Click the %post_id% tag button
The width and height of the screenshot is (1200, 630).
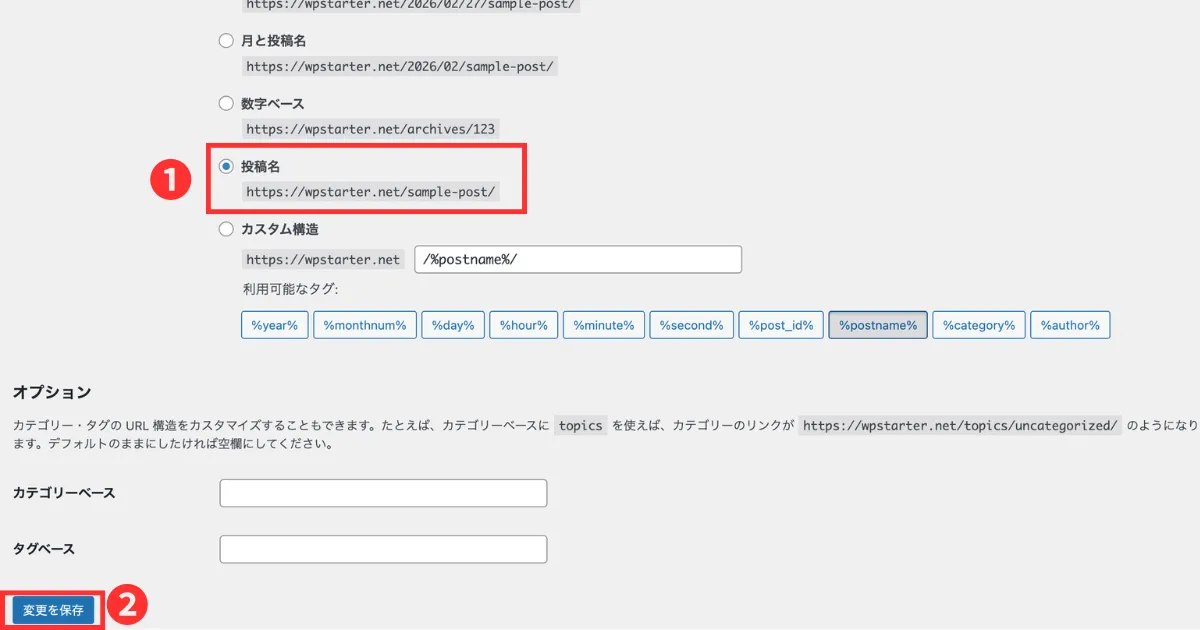coord(781,325)
